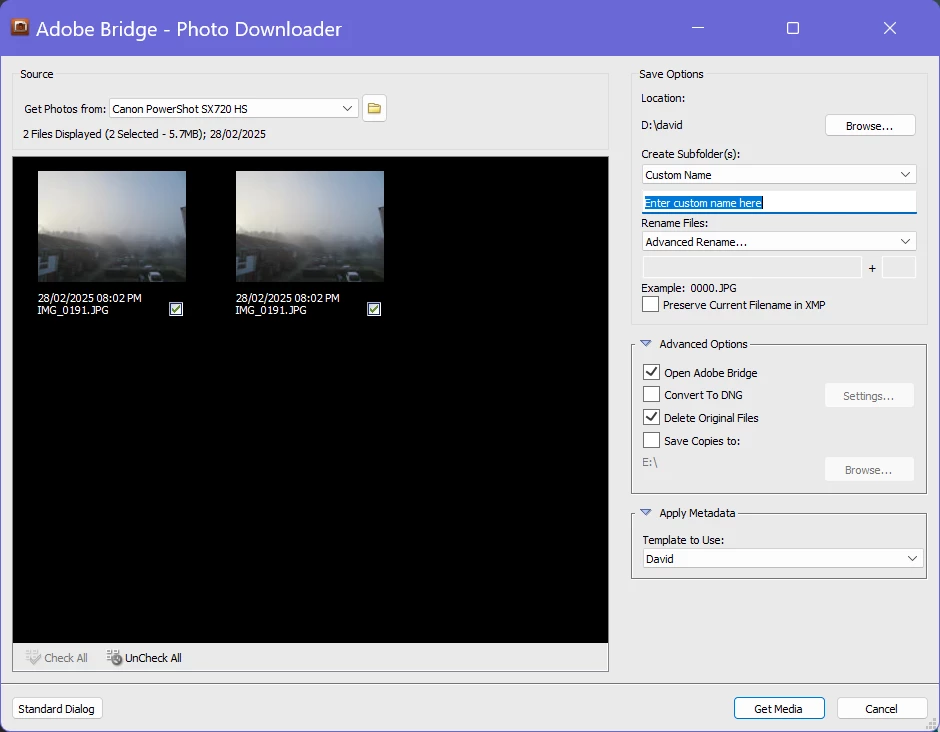Collapse the Apply Metadata section triangle
The height and width of the screenshot is (732, 940).
(646, 513)
